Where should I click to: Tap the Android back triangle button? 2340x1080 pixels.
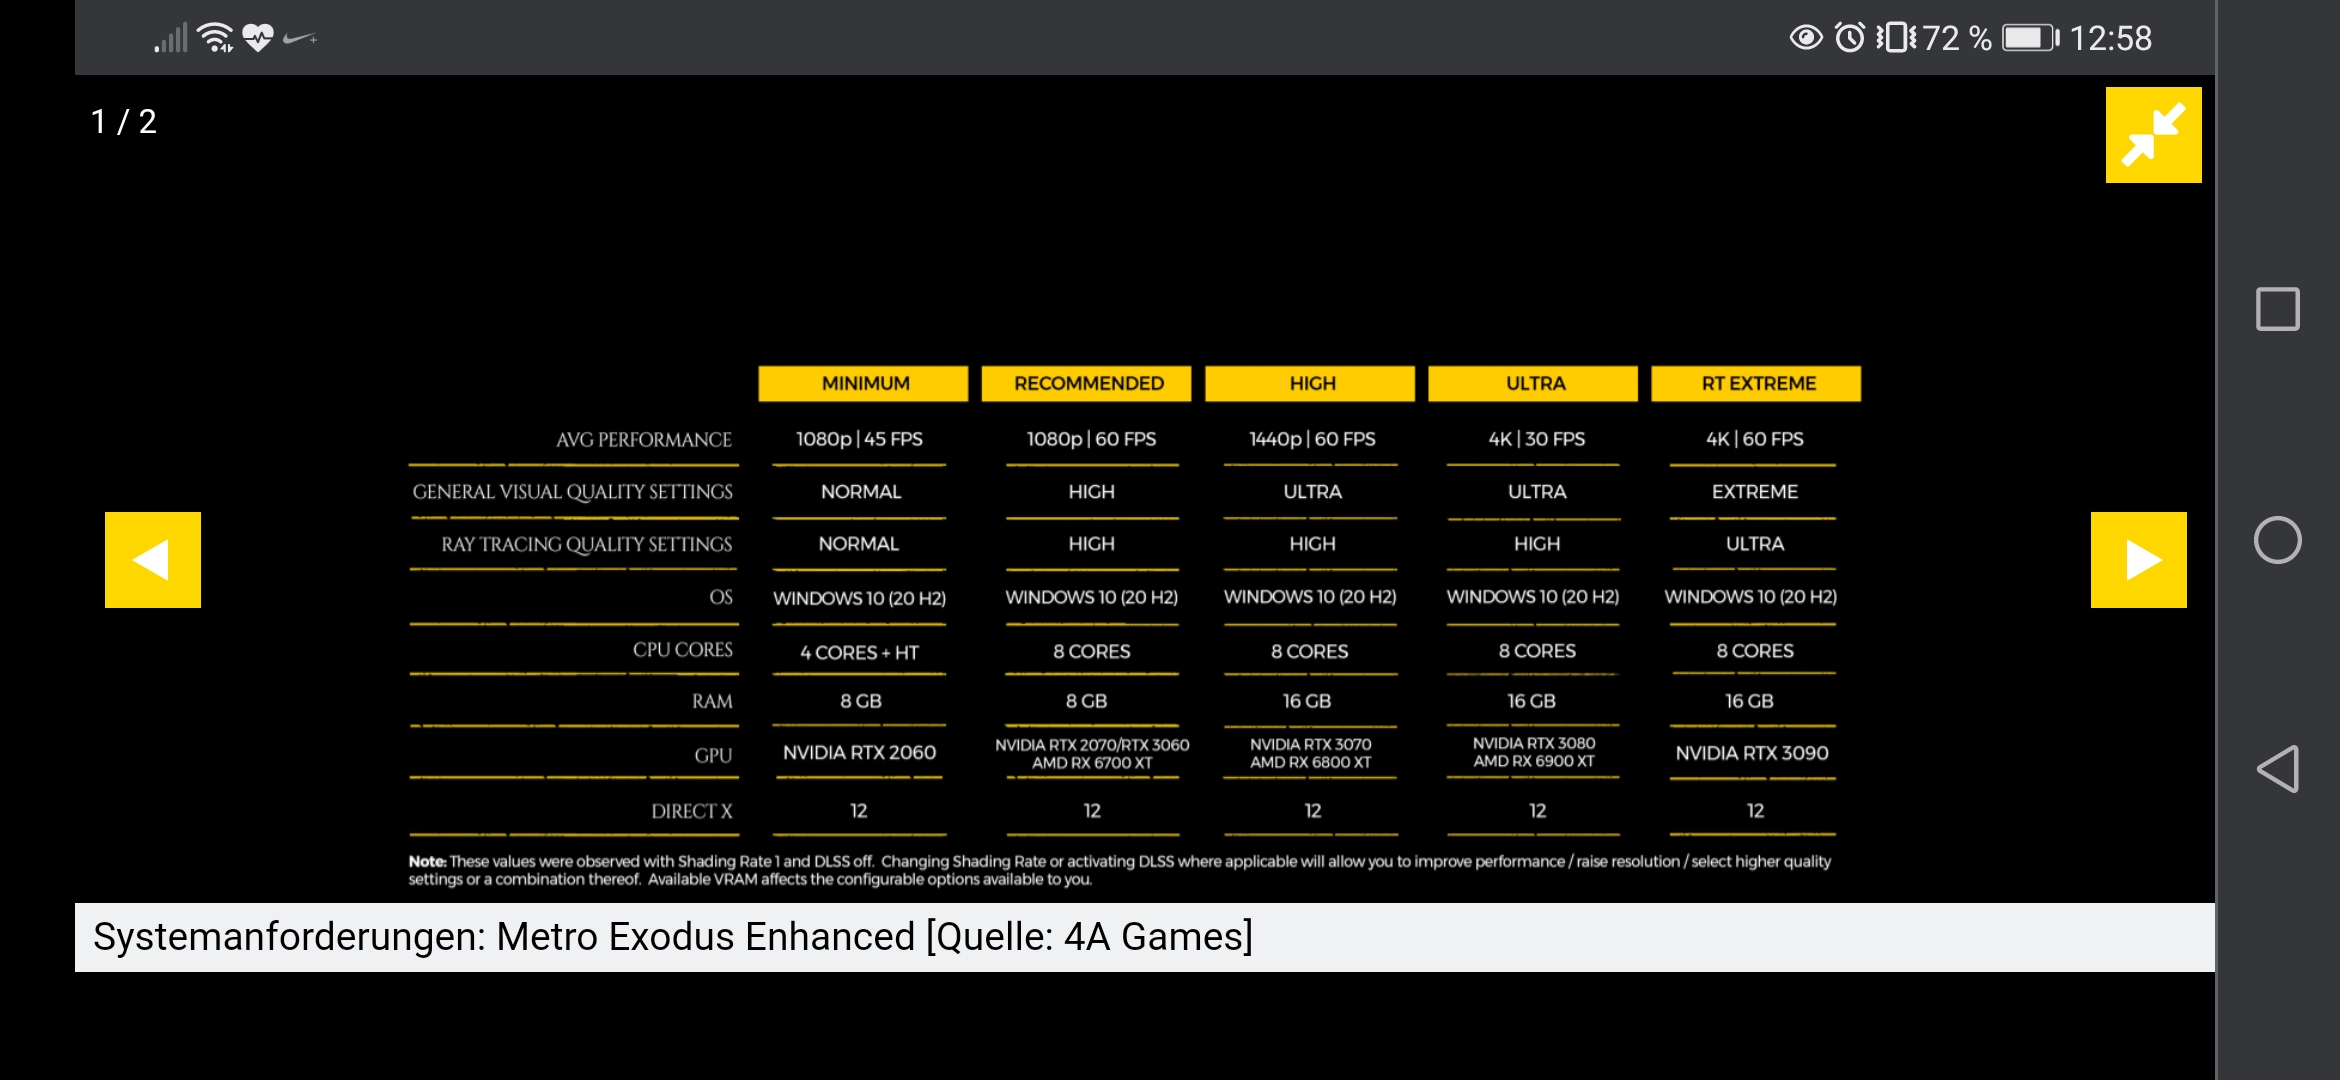pos(2277,769)
